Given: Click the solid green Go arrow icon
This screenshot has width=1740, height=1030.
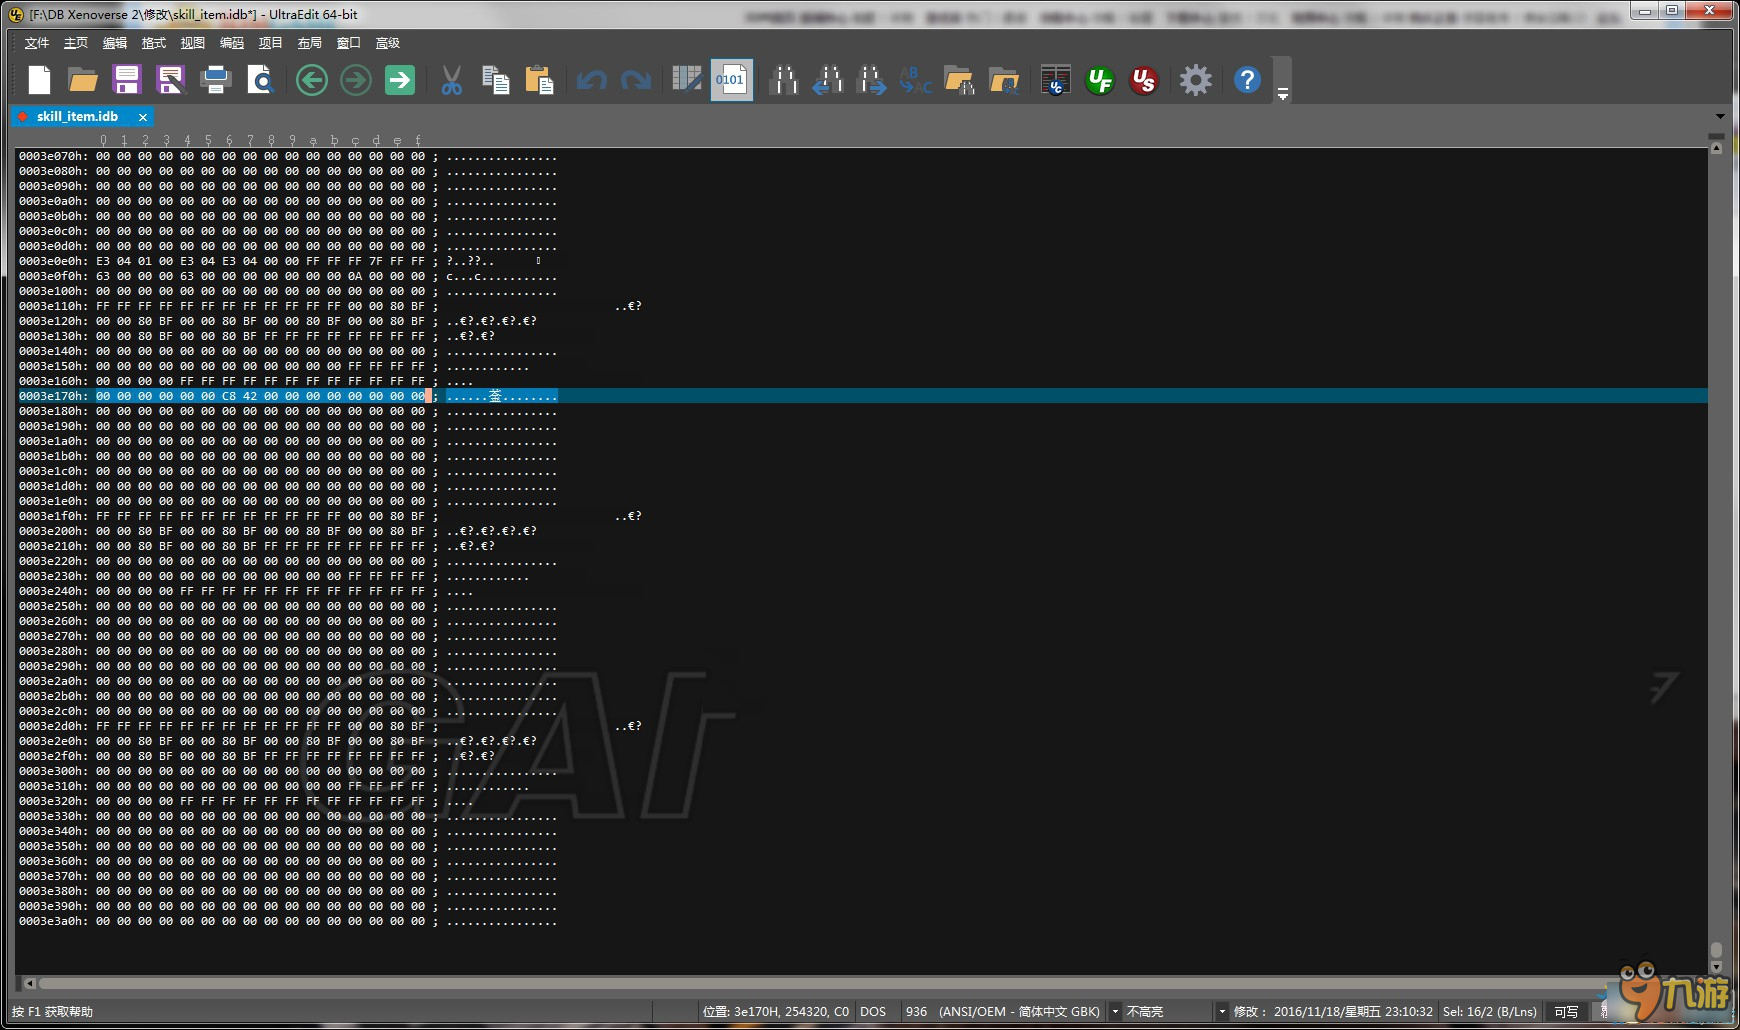Looking at the screenshot, I should (x=400, y=80).
